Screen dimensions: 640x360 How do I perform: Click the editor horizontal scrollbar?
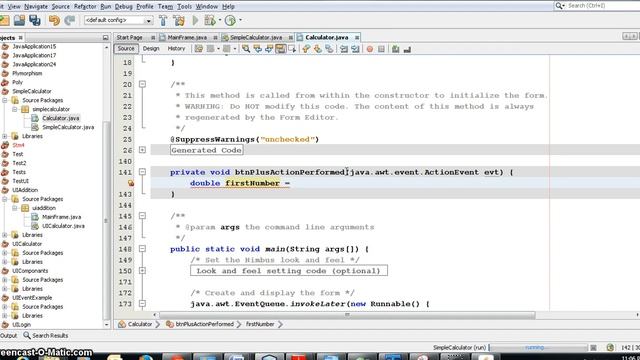coord(347,315)
